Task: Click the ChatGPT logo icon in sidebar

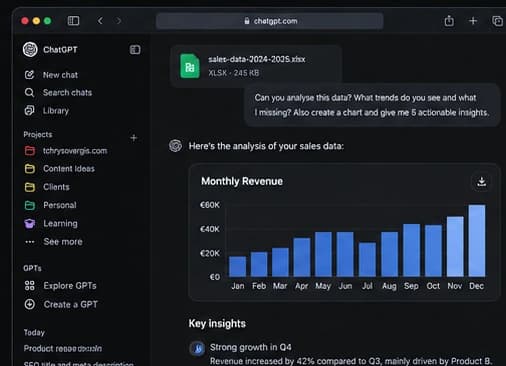Action: (30, 50)
